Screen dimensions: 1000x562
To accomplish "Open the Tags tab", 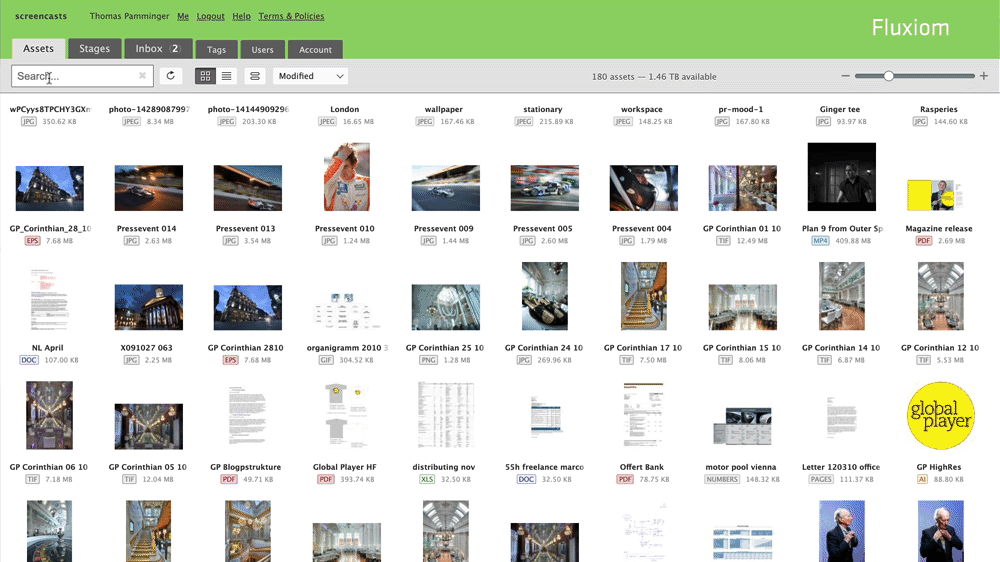I will tap(216, 49).
